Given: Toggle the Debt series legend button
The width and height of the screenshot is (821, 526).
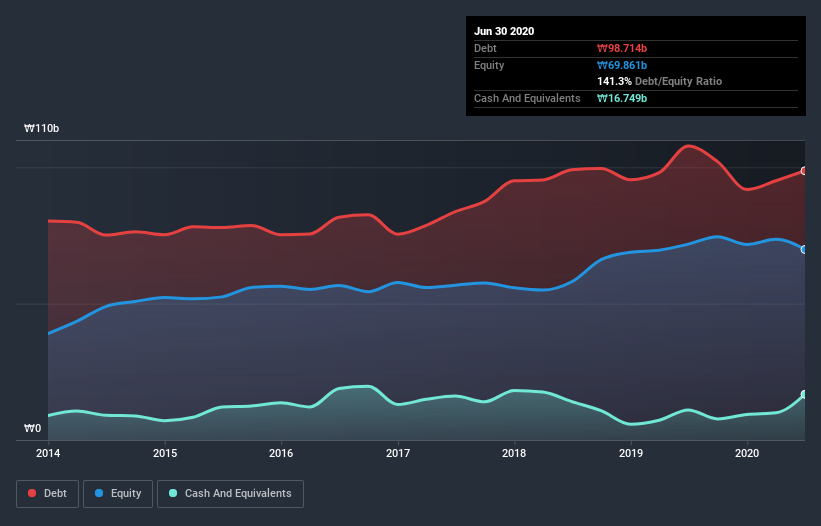Looking at the screenshot, I should (x=47, y=494).
